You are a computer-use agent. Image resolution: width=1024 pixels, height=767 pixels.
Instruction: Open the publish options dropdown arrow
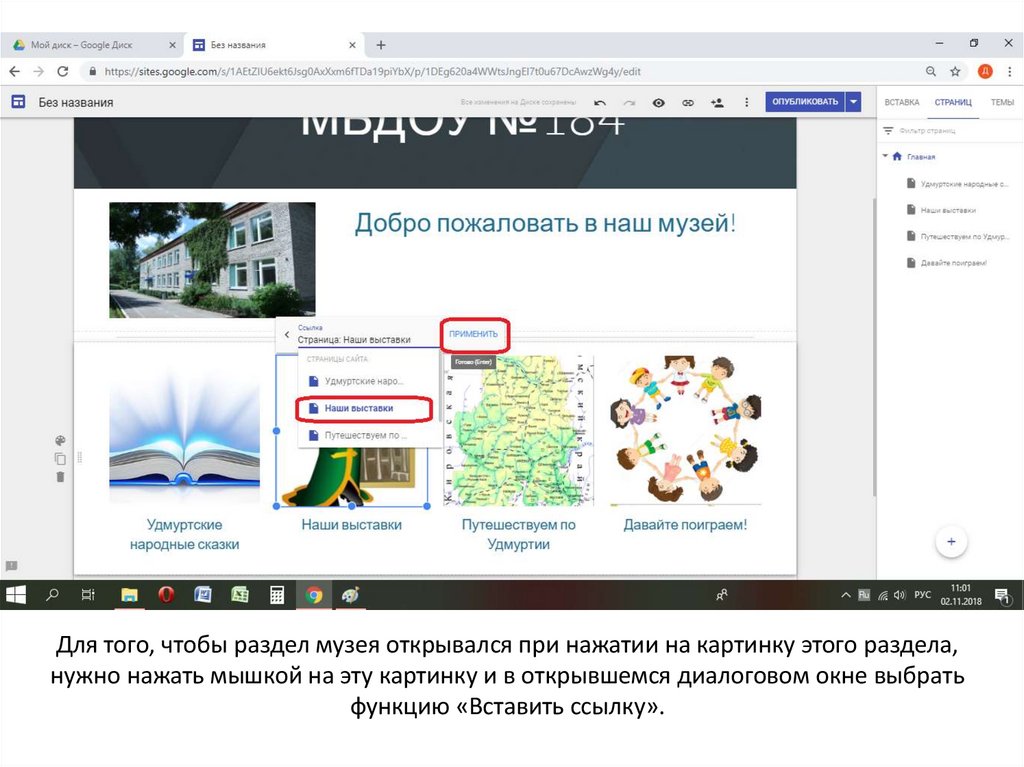click(853, 102)
